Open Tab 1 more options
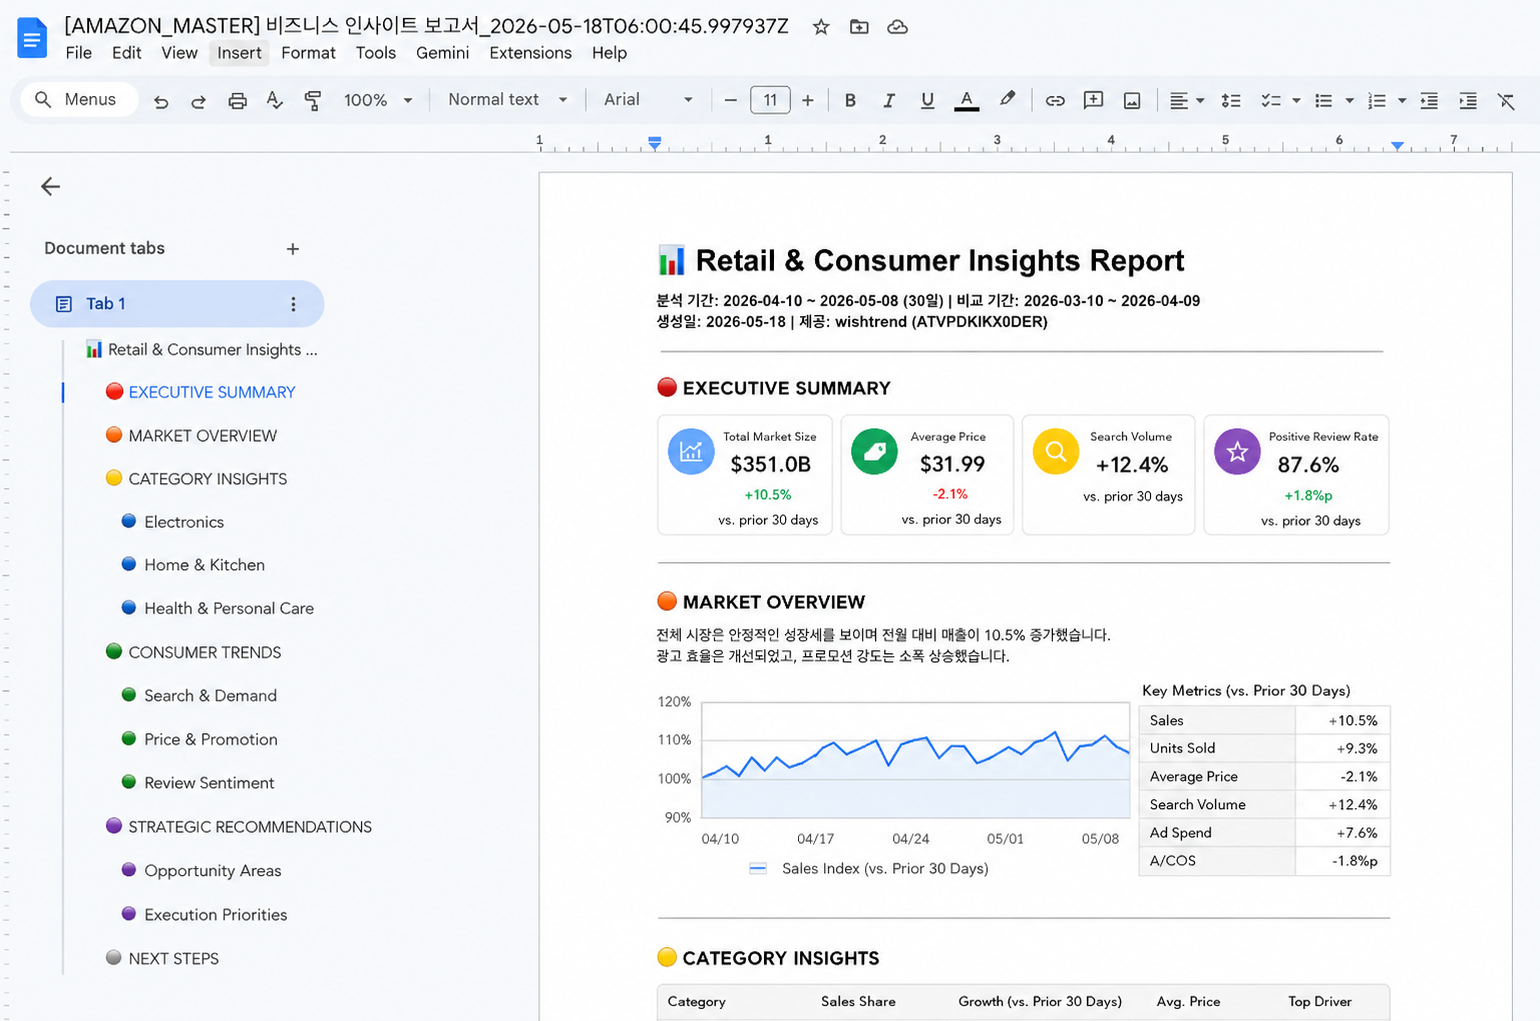The image size is (1540, 1021). pyautogui.click(x=293, y=304)
